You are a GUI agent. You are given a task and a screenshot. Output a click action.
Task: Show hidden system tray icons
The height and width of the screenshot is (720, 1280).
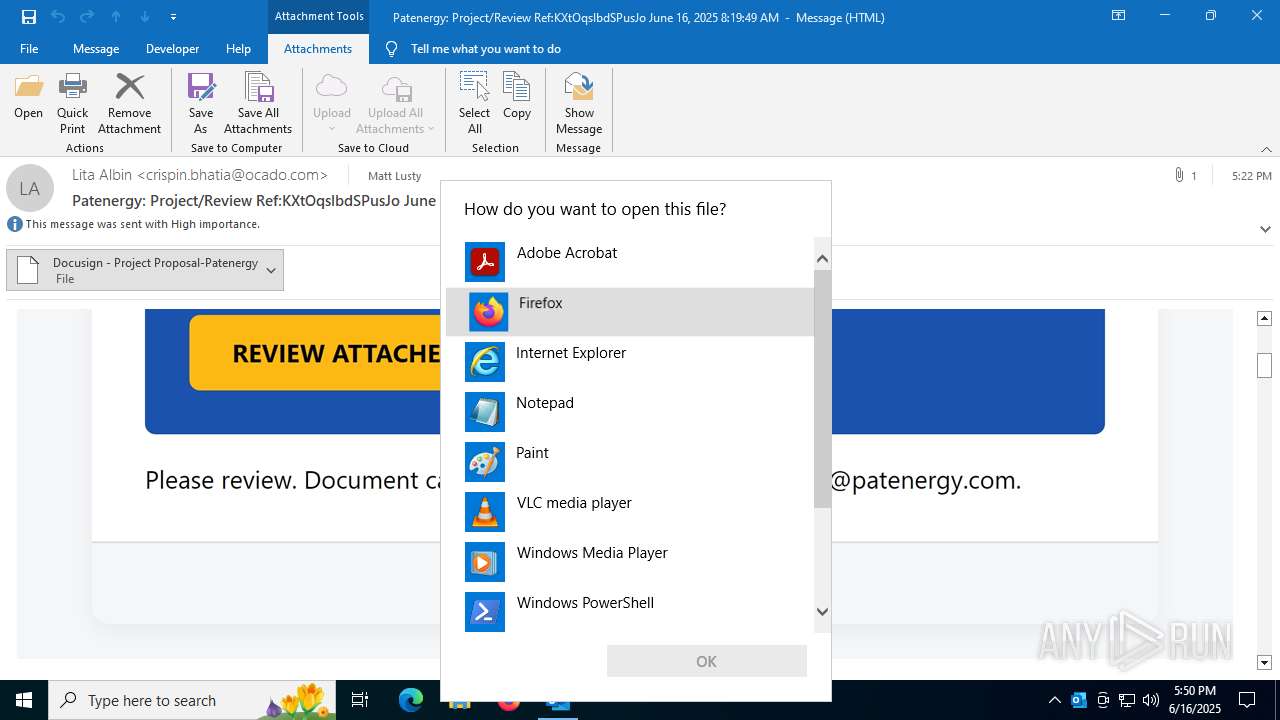[1054, 700]
